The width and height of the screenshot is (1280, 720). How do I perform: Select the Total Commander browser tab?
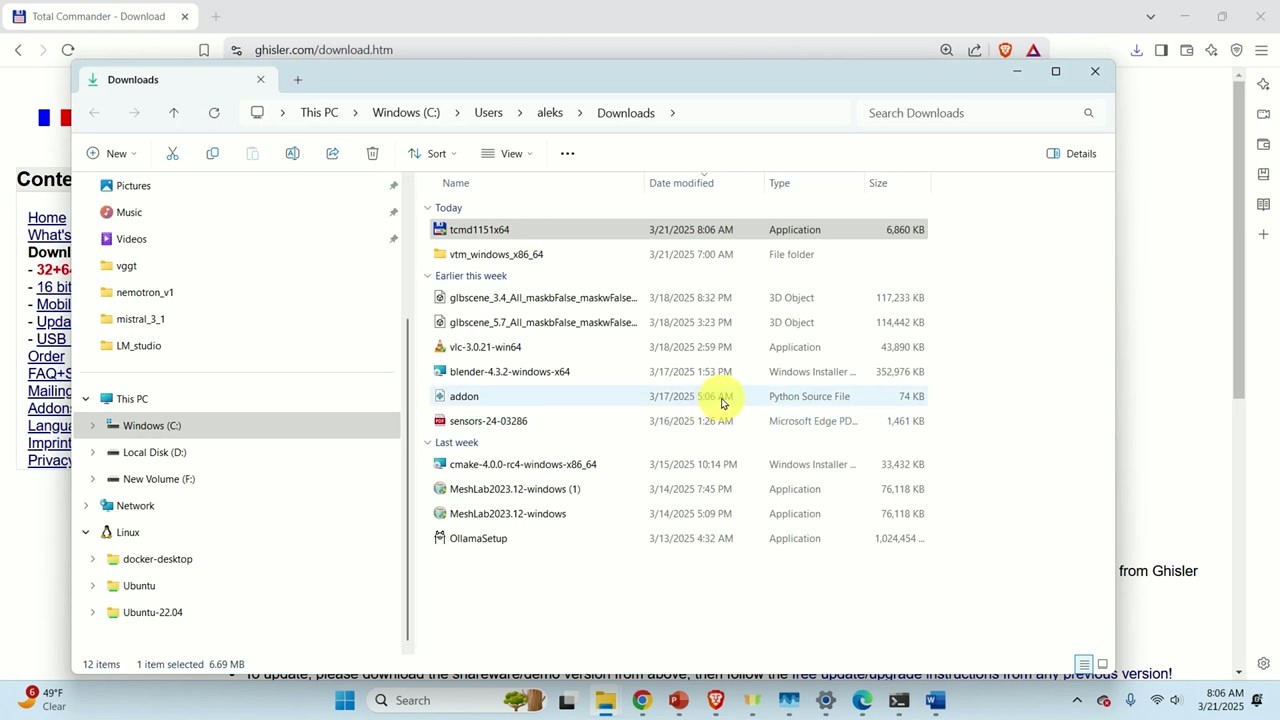[x=98, y=16]
